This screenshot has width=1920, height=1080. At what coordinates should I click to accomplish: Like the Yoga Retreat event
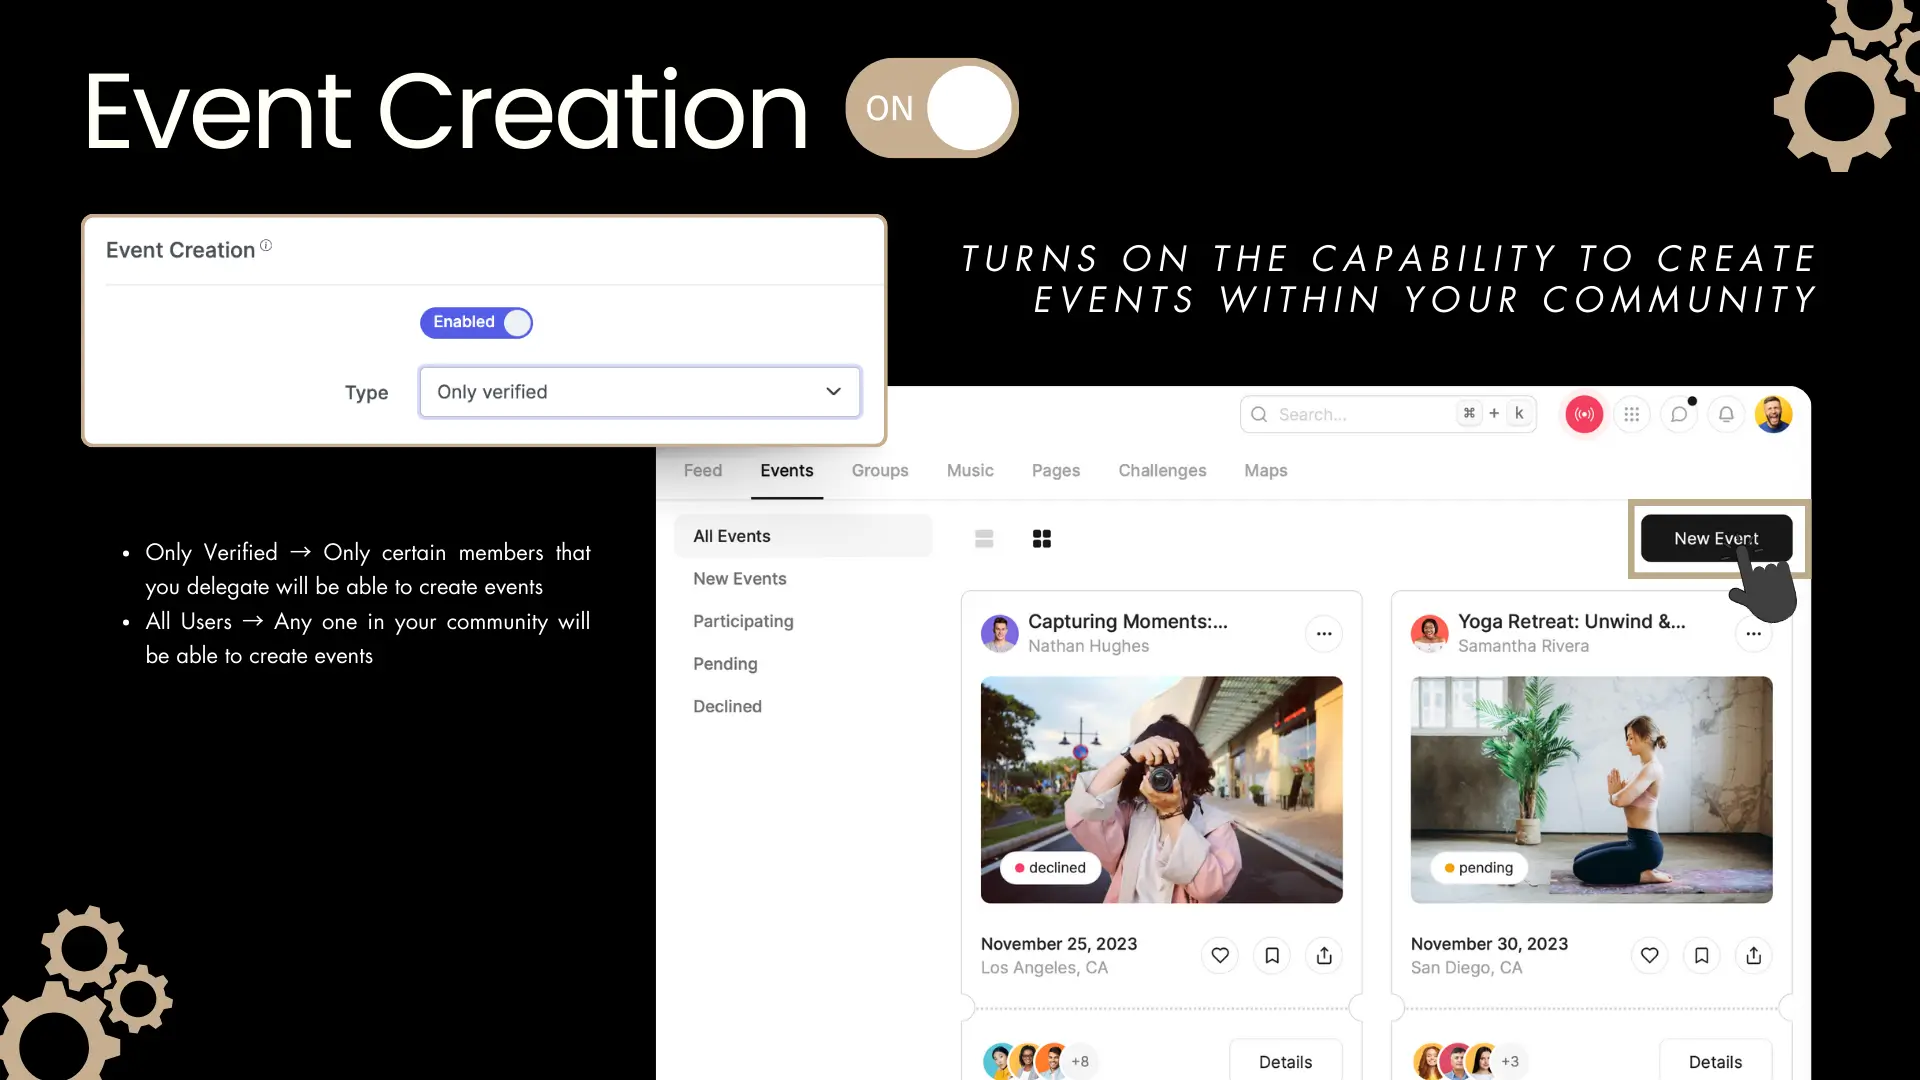1650,956
